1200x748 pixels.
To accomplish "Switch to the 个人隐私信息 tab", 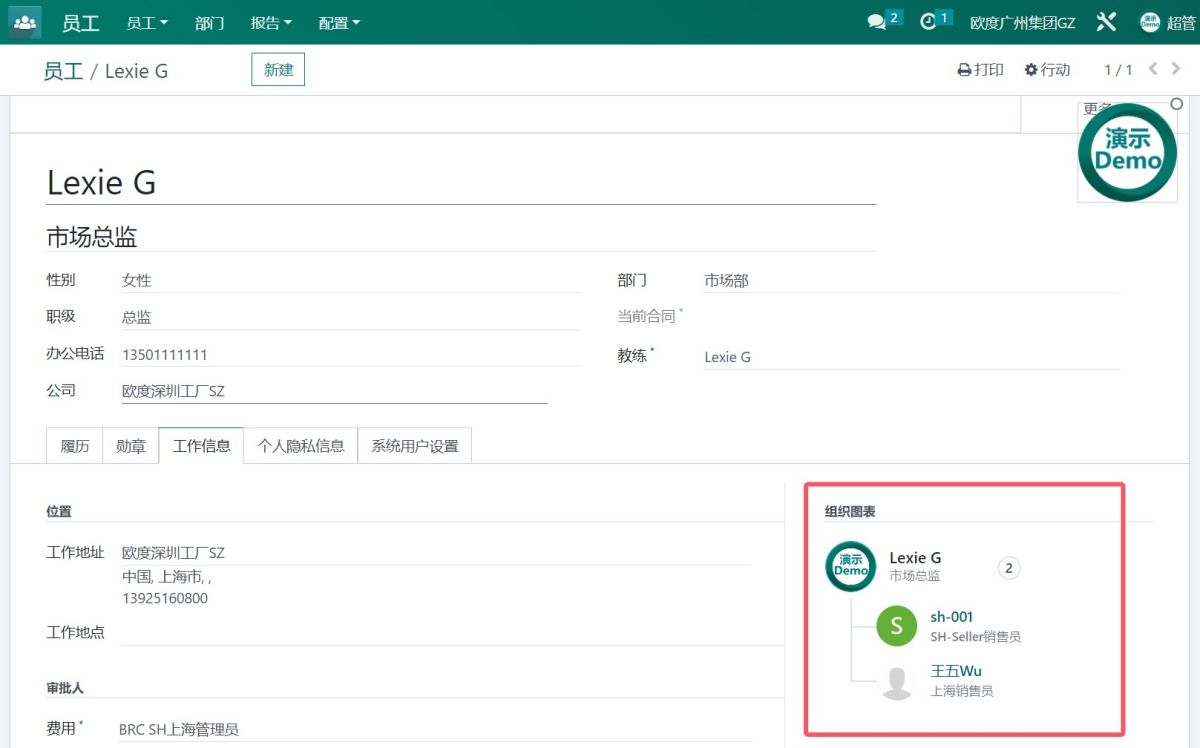I will [301, 446].
